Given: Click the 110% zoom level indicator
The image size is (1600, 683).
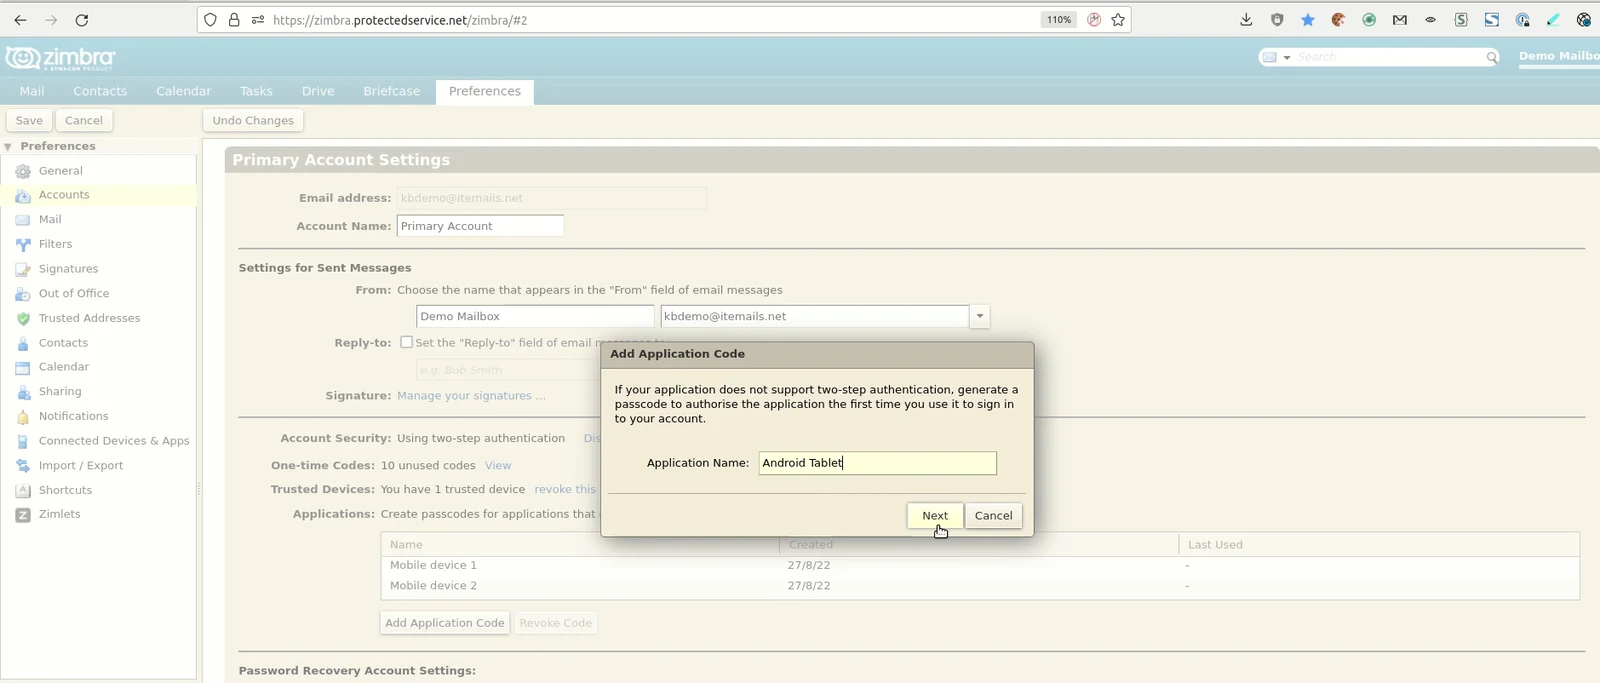Looking at the screenshot, I should pyautogui.click(x=1059, y=20).
